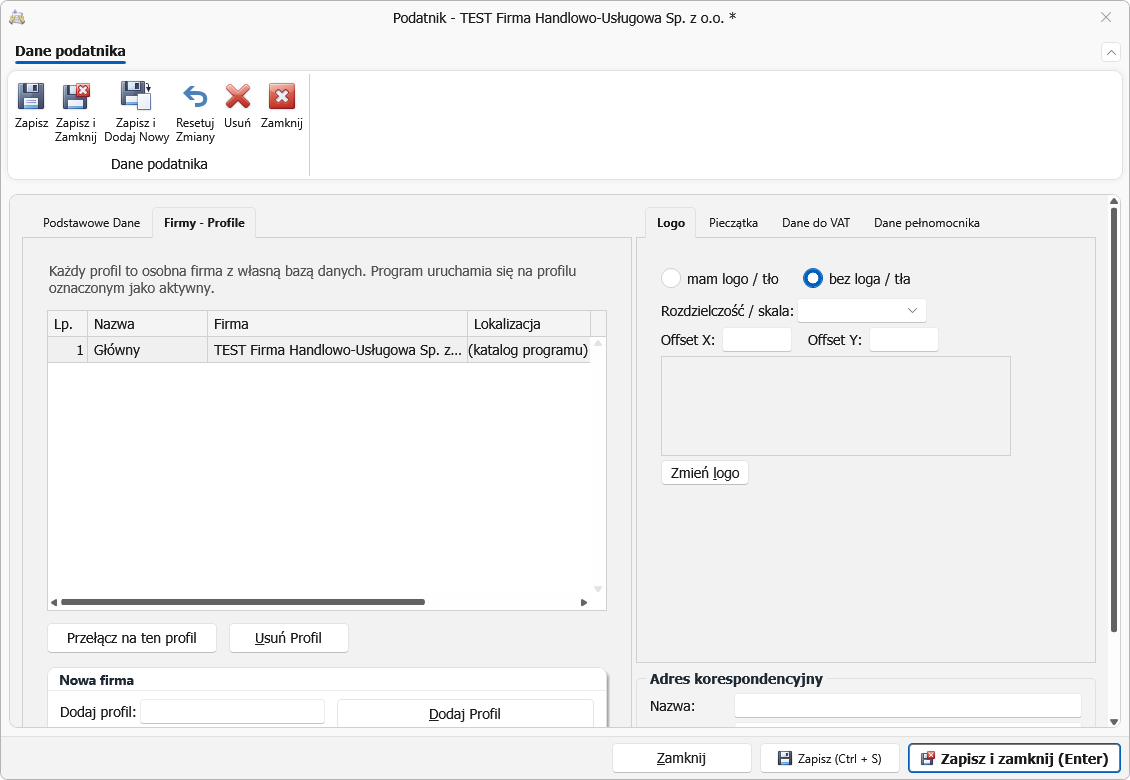Click the profile table horizontal scrollbar thumb
Image resolution: width=1130 pixels, height=780 pixels.
click(243, 602)
